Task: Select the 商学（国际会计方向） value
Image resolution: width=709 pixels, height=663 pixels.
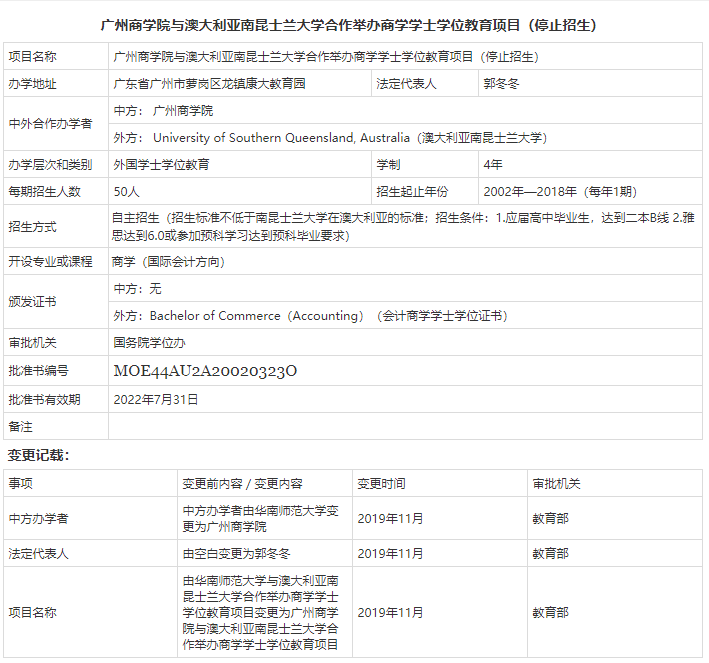Action: pyautogui.click(x=168, y=261)
